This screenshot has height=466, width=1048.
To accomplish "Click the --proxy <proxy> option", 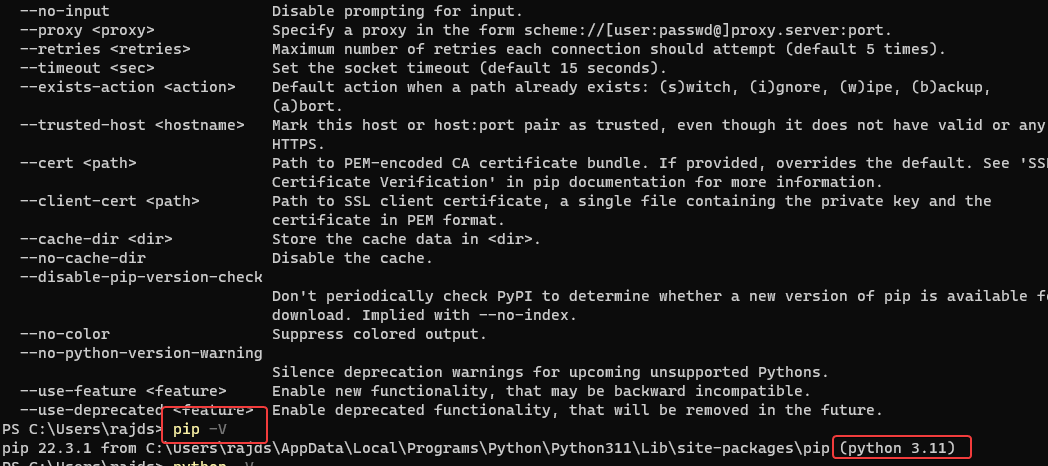I will (86, 31).
